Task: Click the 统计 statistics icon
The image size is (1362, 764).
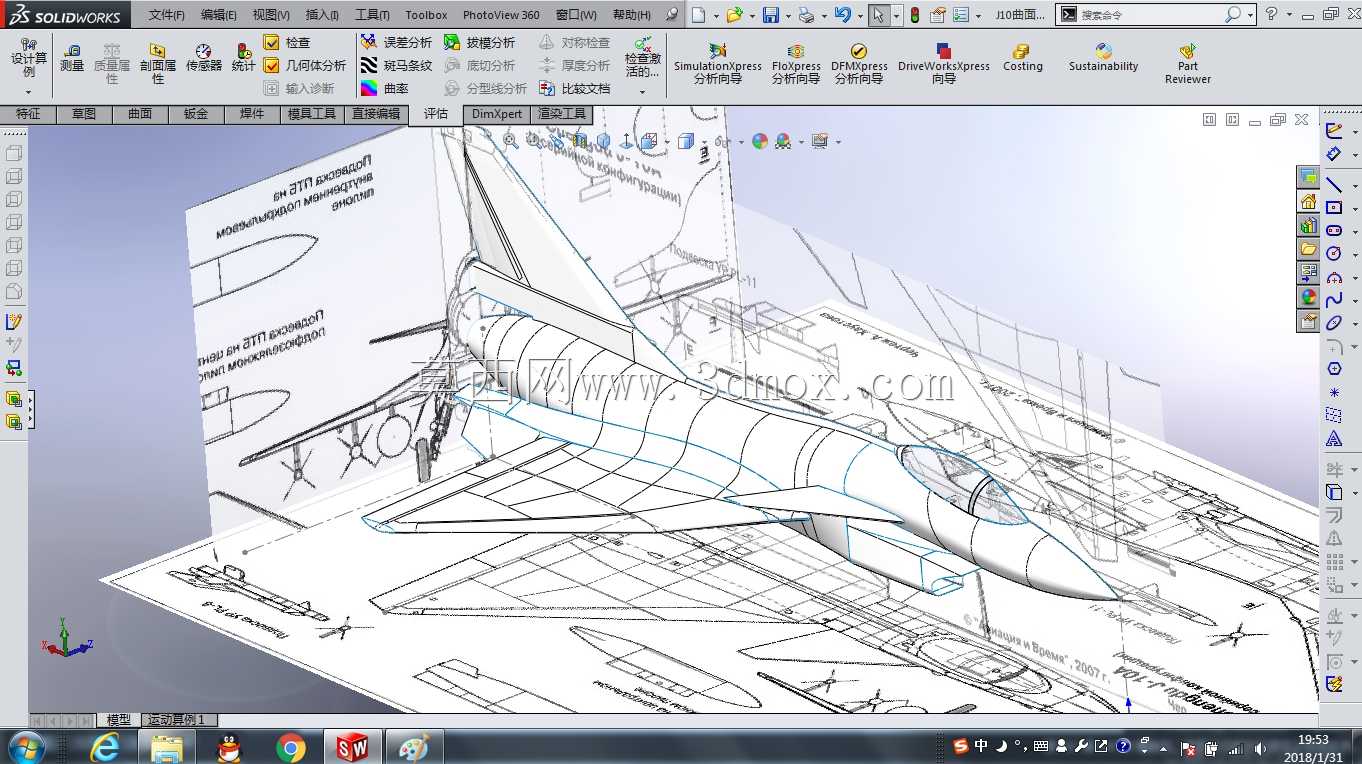Action: point(244,58)
